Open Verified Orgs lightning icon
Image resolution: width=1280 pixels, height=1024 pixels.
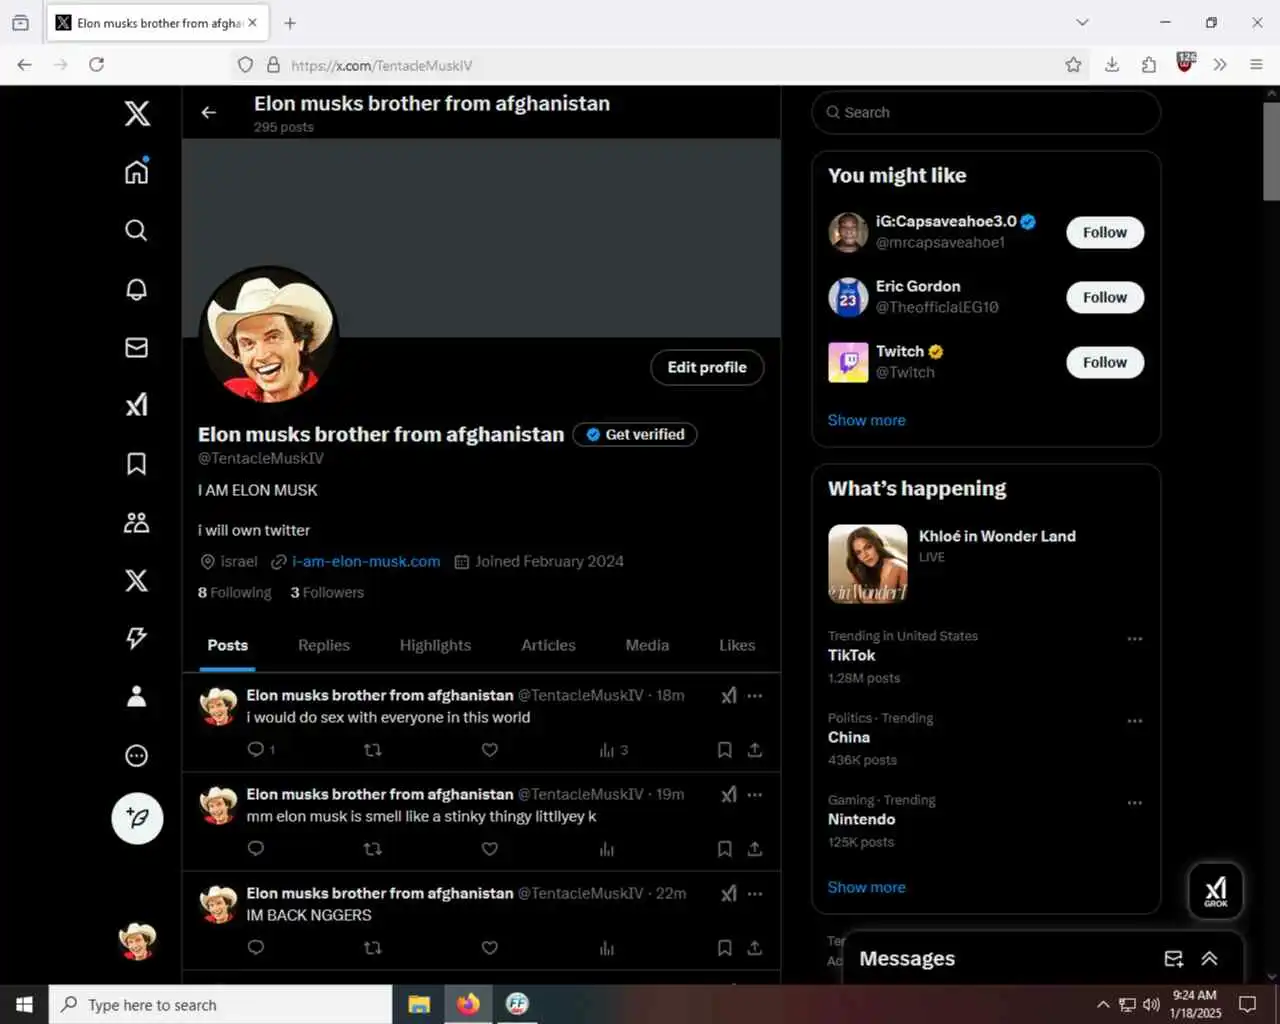click(x=137, y=638)
